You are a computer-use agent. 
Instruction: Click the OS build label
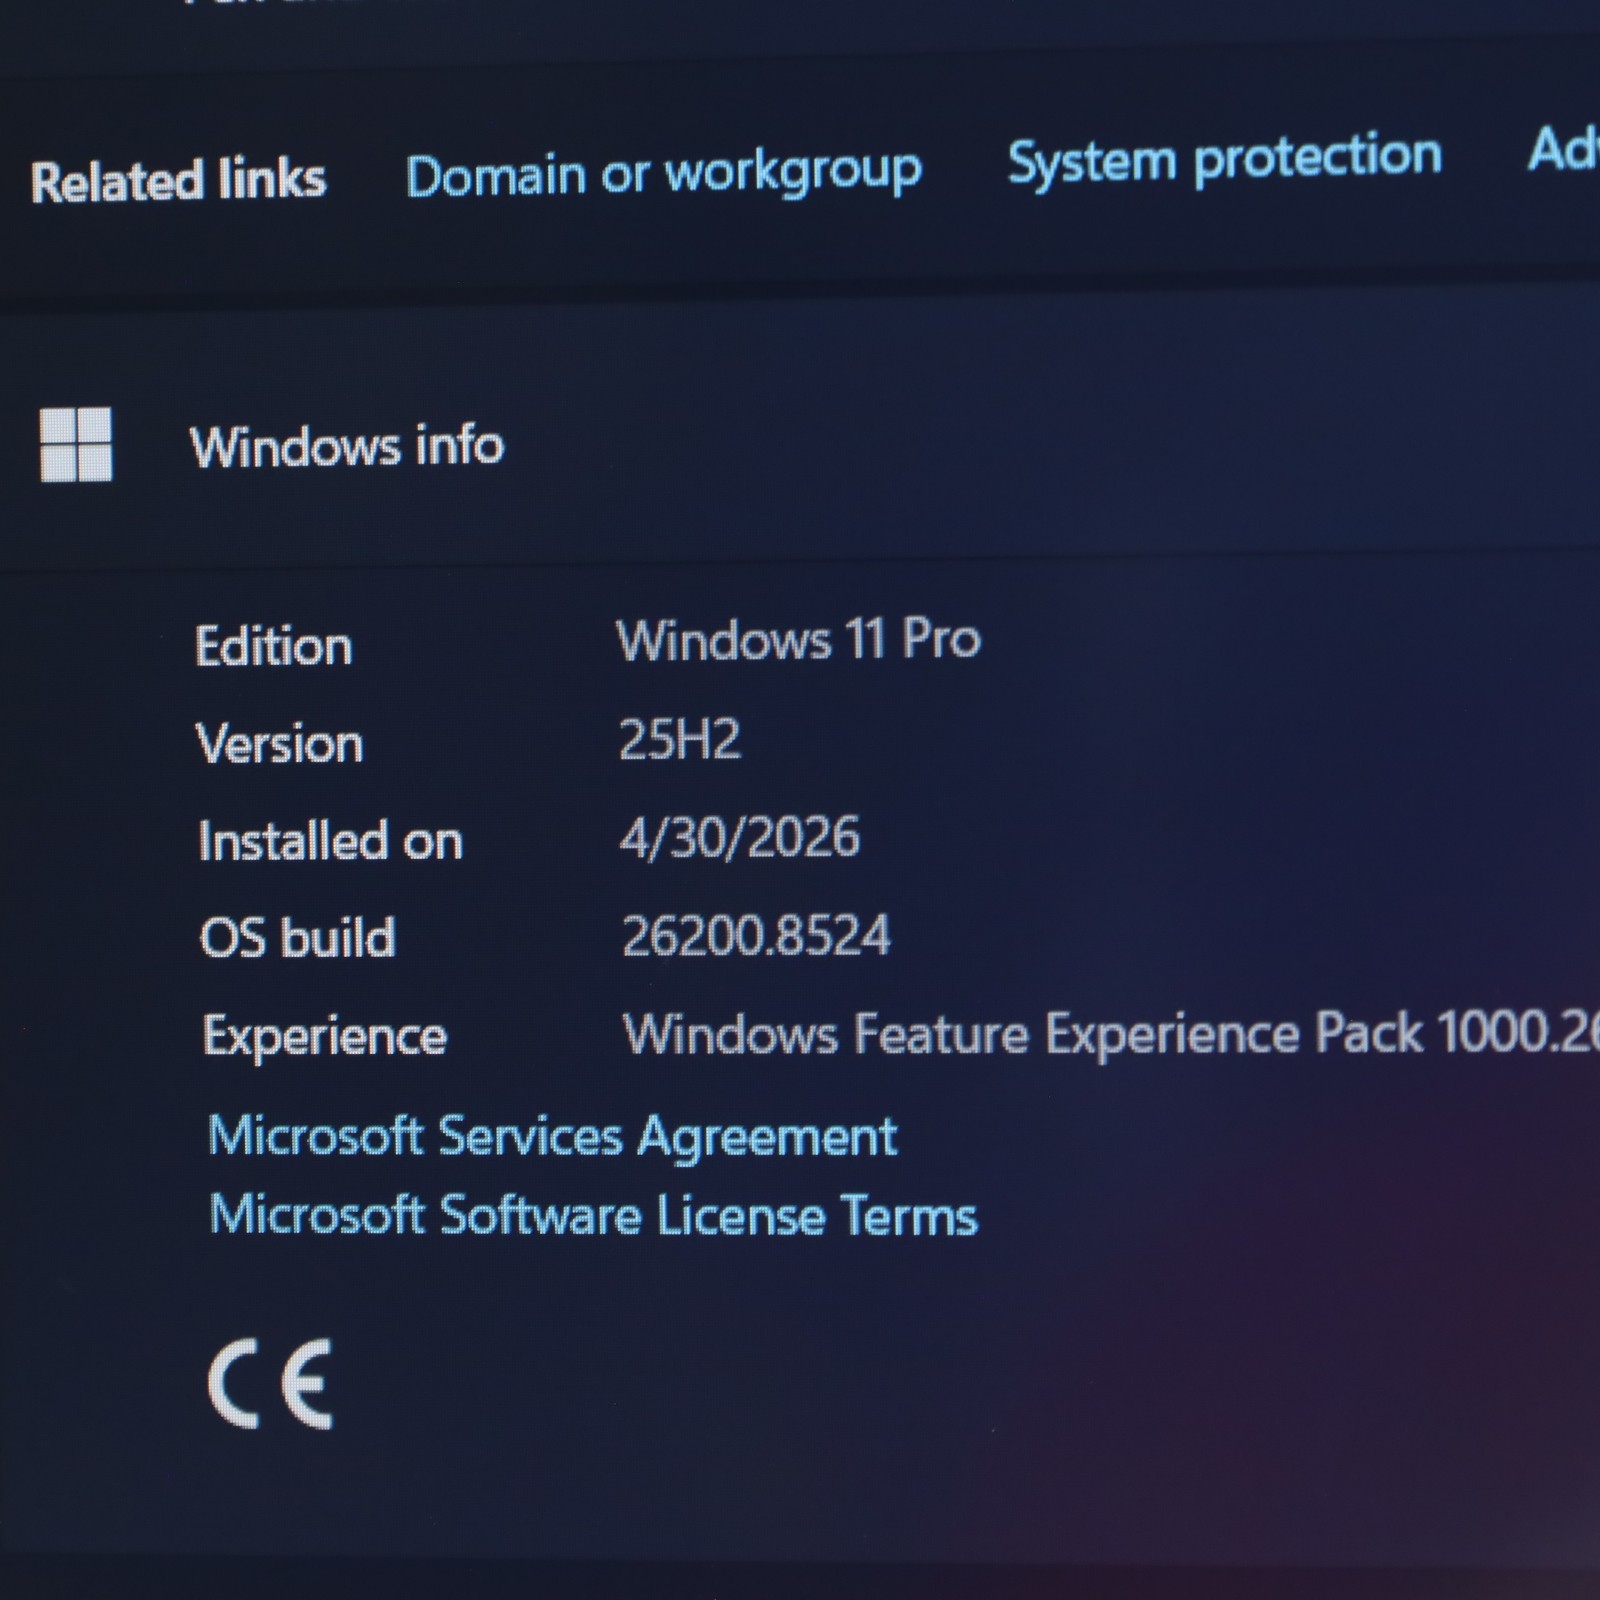click(x=298, y=938)
